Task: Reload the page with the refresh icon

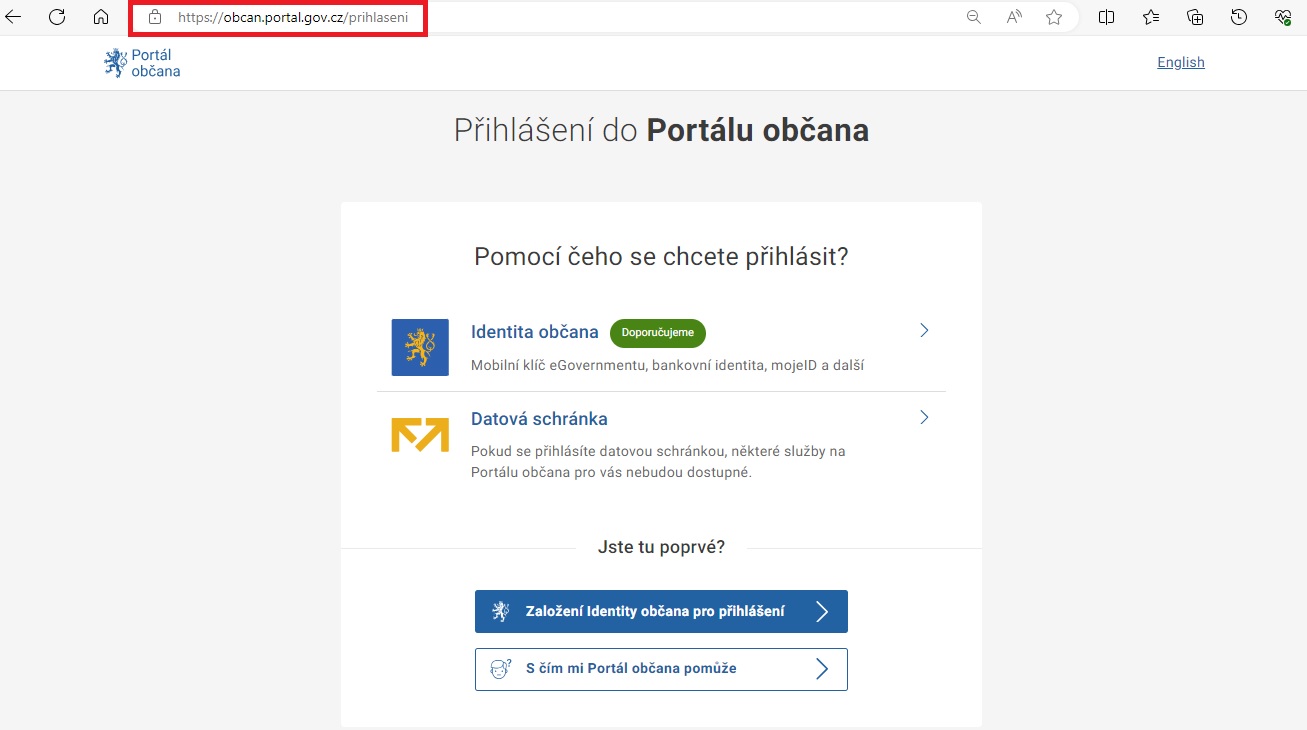Action: click(x=57, y=17)
